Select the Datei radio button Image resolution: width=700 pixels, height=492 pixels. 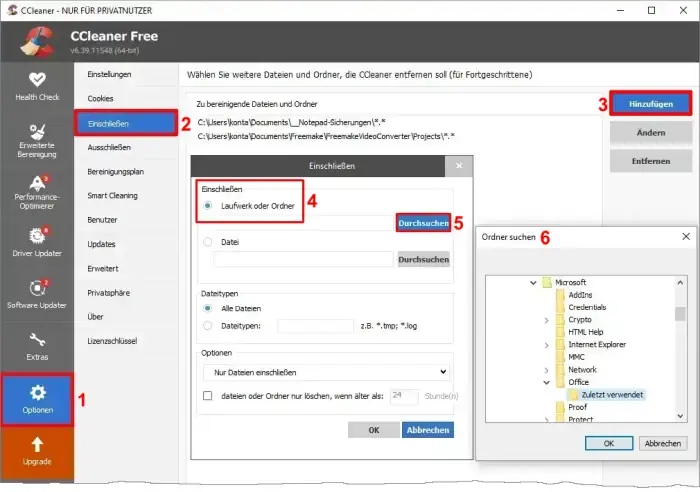pos(208,242)
